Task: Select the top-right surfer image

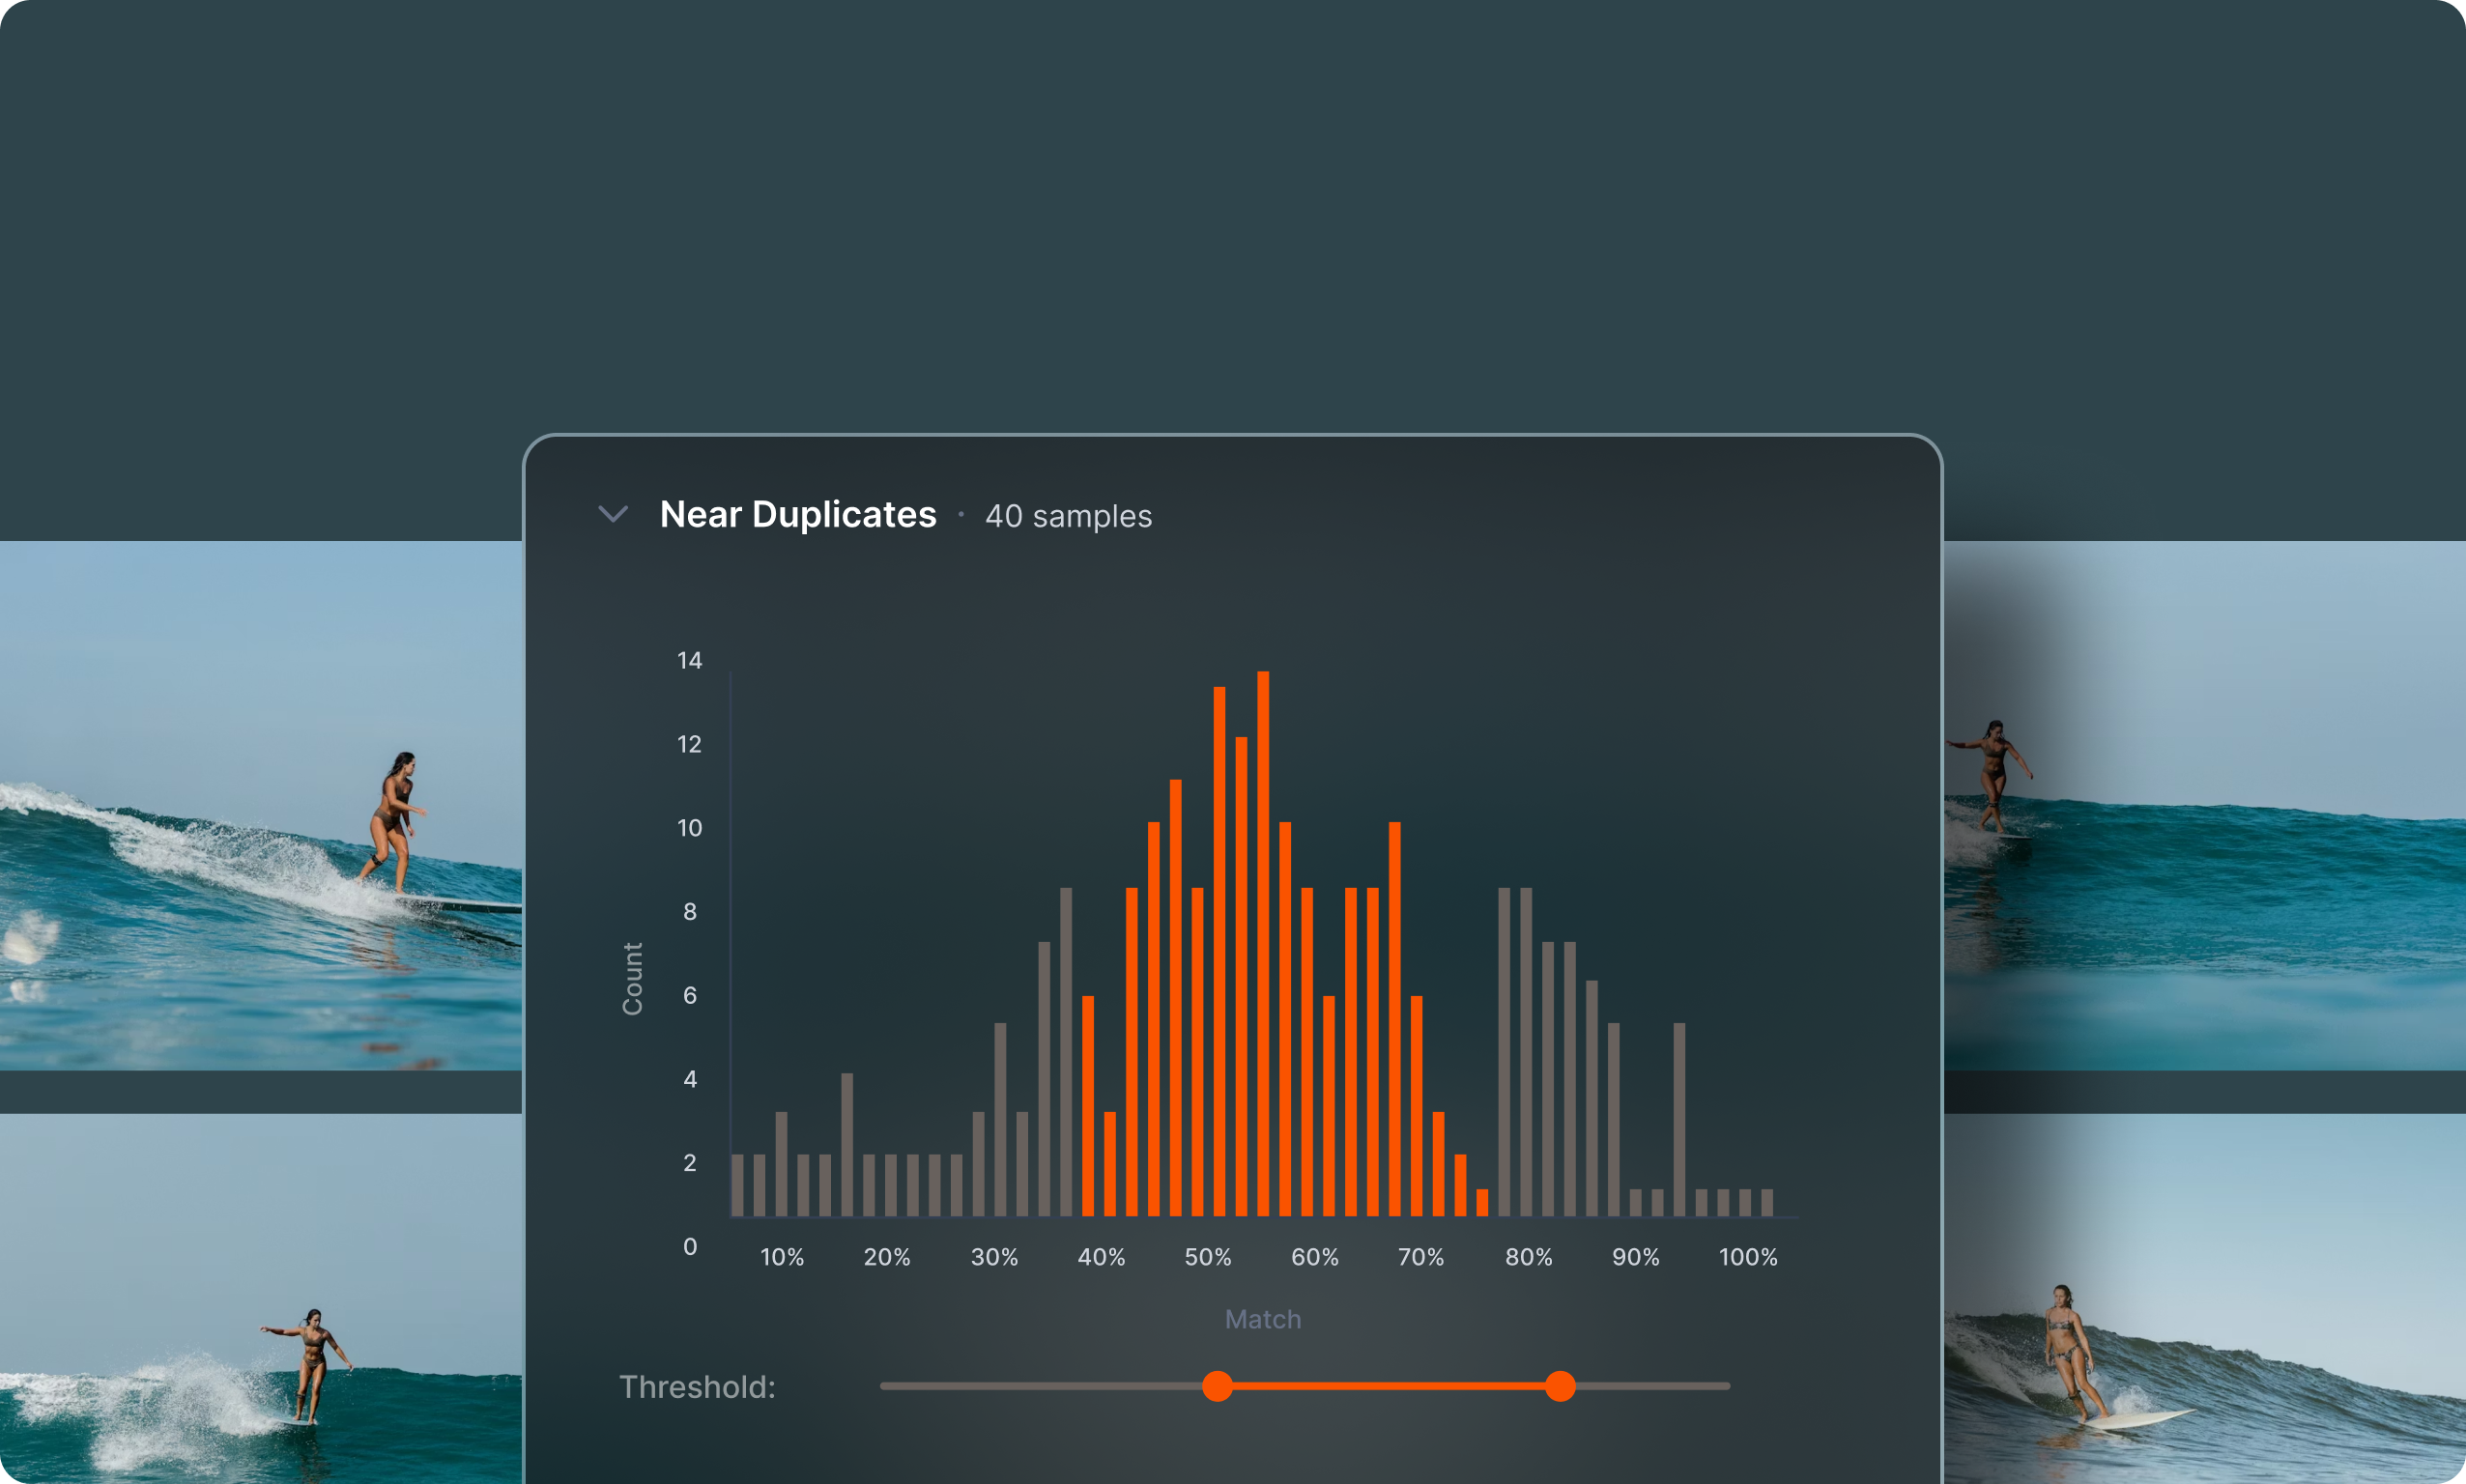Action: pos(2204,805)
